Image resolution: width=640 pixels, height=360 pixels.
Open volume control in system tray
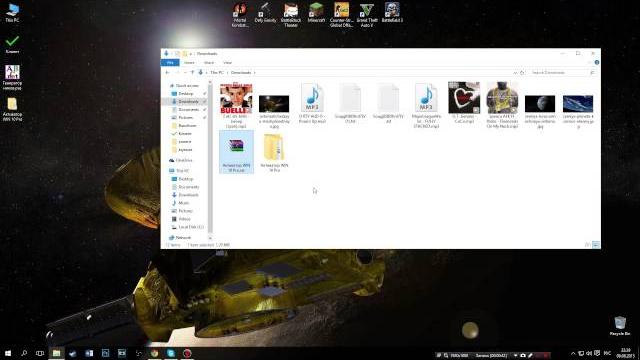click(589, 353)
